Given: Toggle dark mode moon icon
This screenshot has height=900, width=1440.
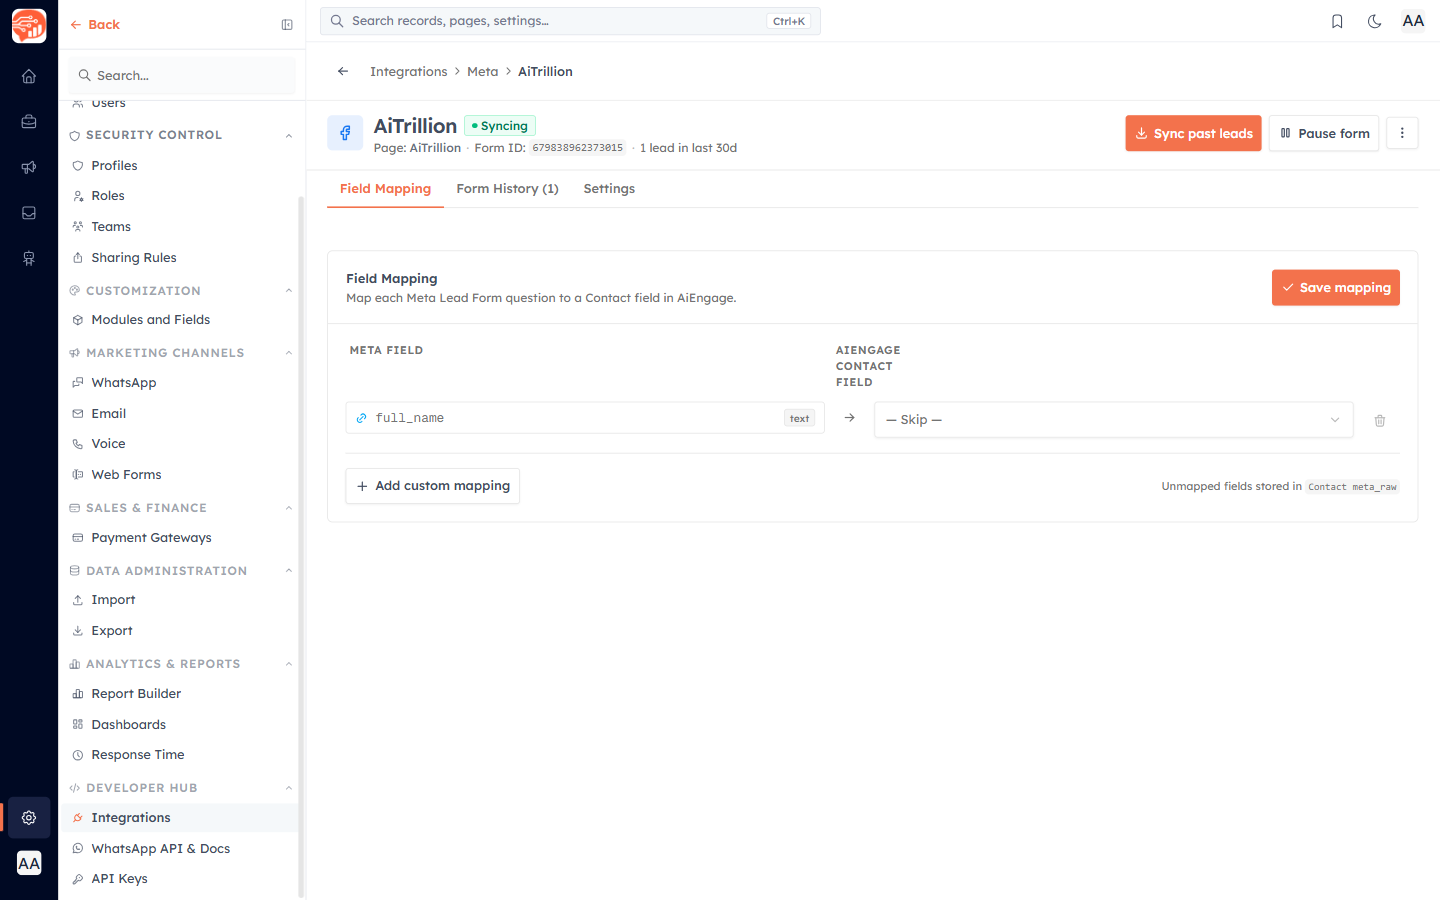Looking at the screenshot, I should pos(1374,21).
